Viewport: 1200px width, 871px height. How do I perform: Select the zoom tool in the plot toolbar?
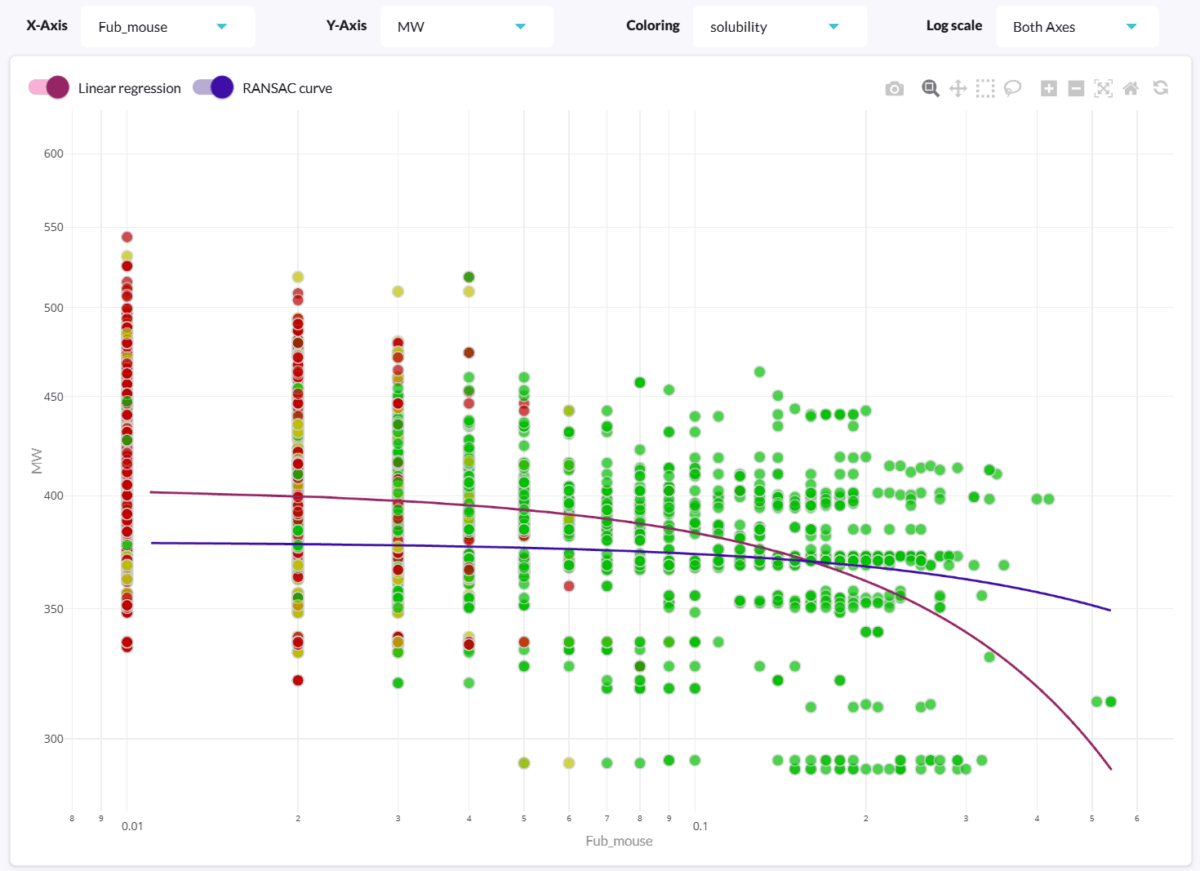[x=929, y=88]
